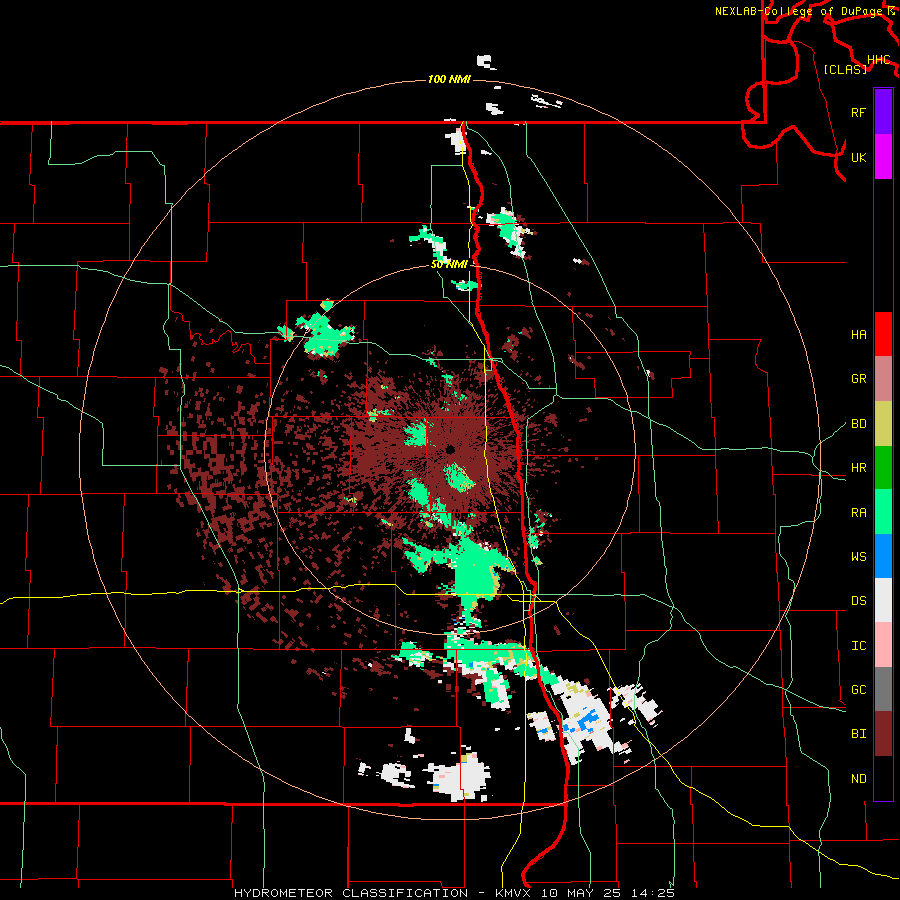Viewport: 900px width, 900px height.
Task: Click the HA red legend swatch
Action: click(x=883, y=334)
